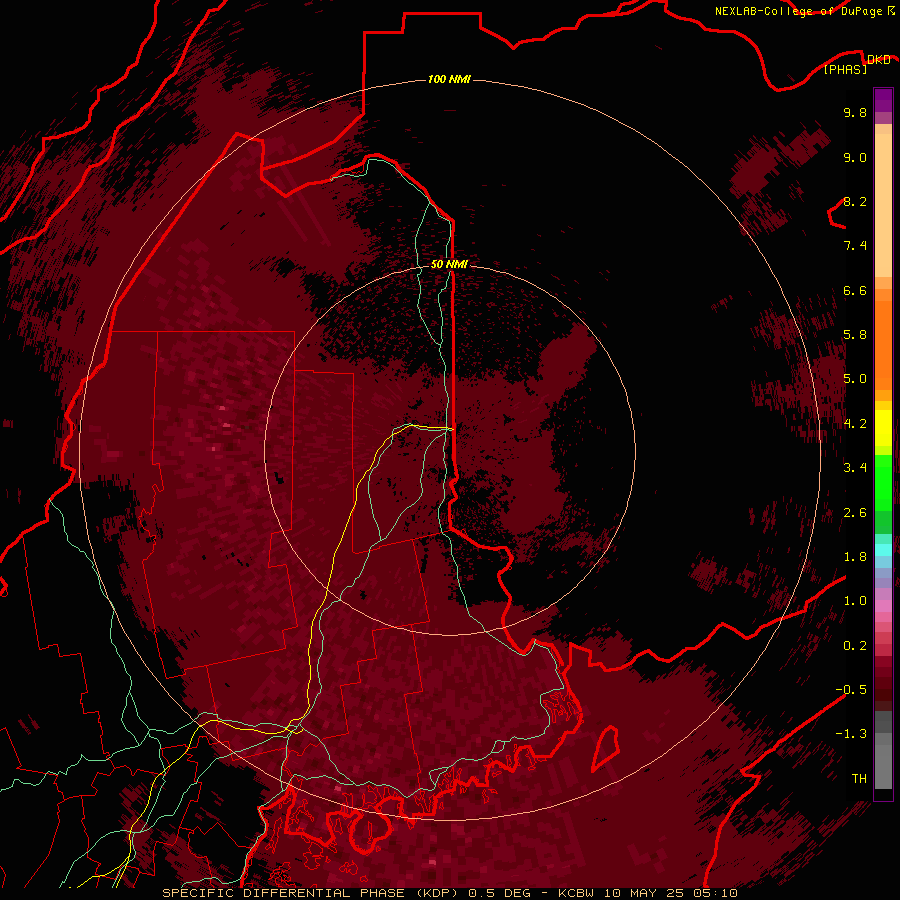Click the gray segment of the color bar
900x900 pixels.
click(883, 750)
